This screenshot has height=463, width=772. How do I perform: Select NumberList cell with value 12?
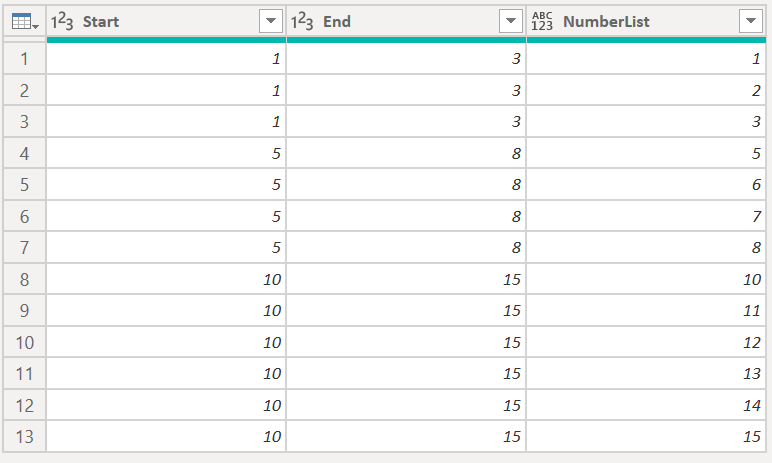tap(646, 342)
